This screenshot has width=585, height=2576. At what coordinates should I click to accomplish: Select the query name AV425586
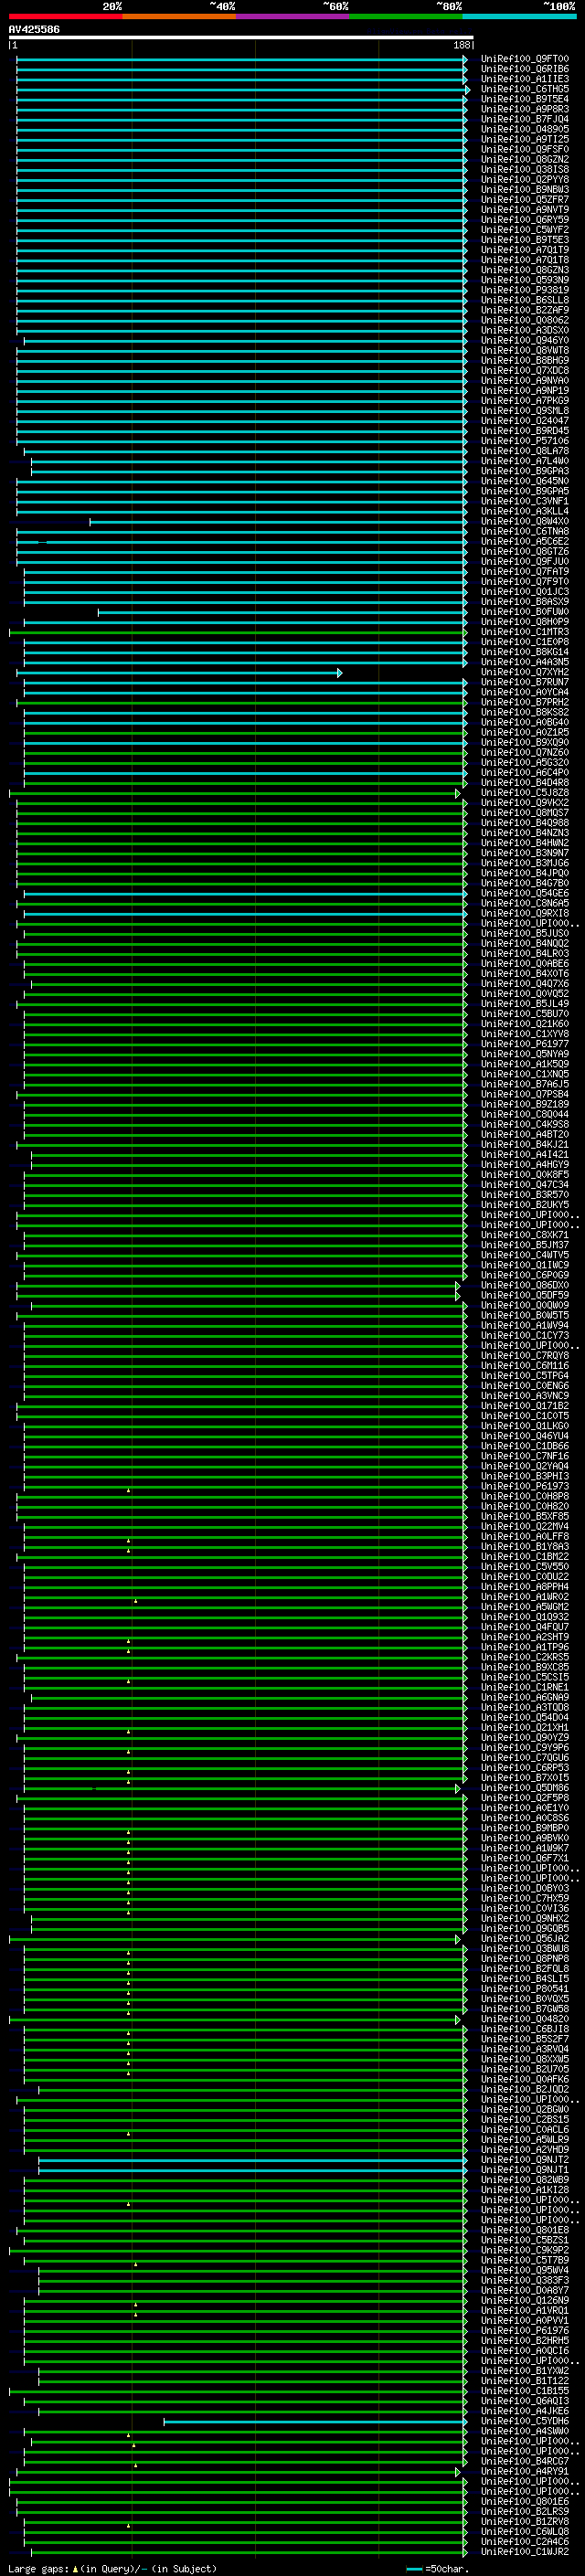click(34, 29)
